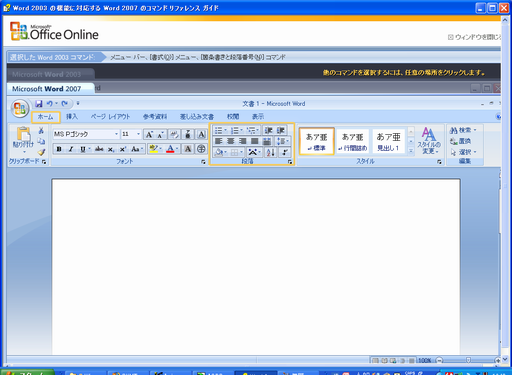Screen dimensions: 512x375
Task: Click the Shrink Font icon
Action: (160, 134)
